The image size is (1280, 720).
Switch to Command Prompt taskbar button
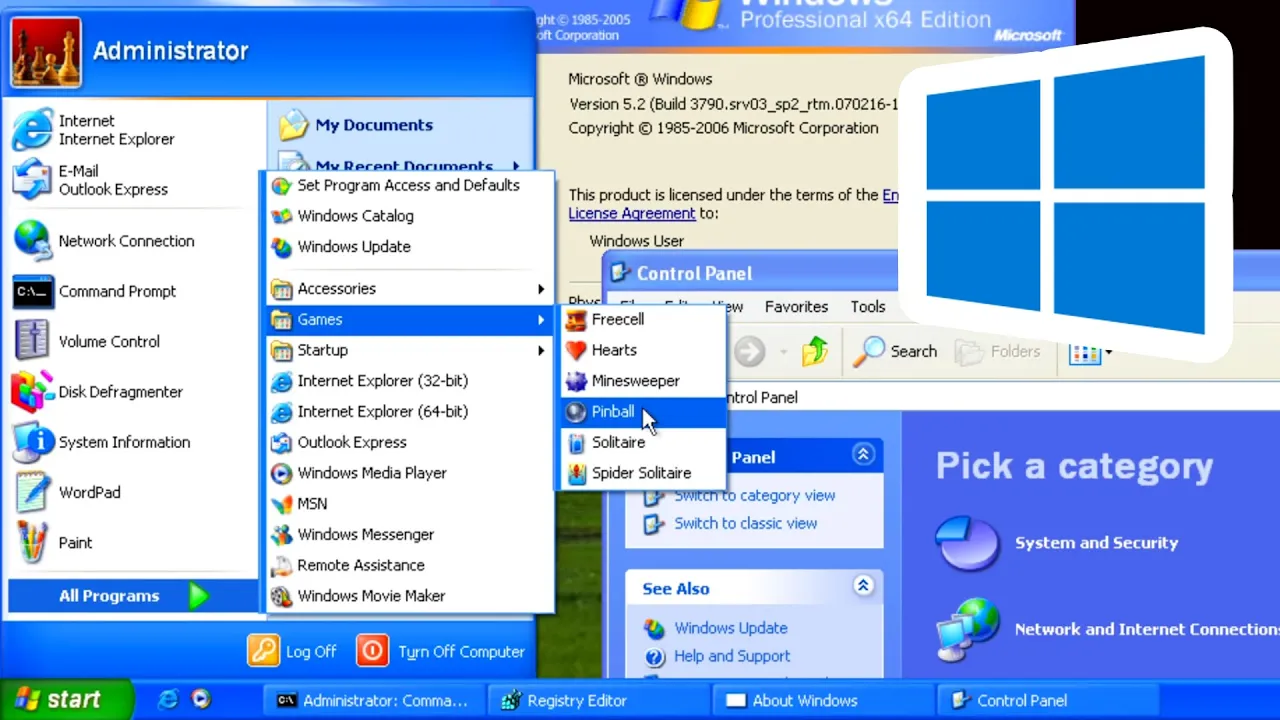(x=373, y=701)
